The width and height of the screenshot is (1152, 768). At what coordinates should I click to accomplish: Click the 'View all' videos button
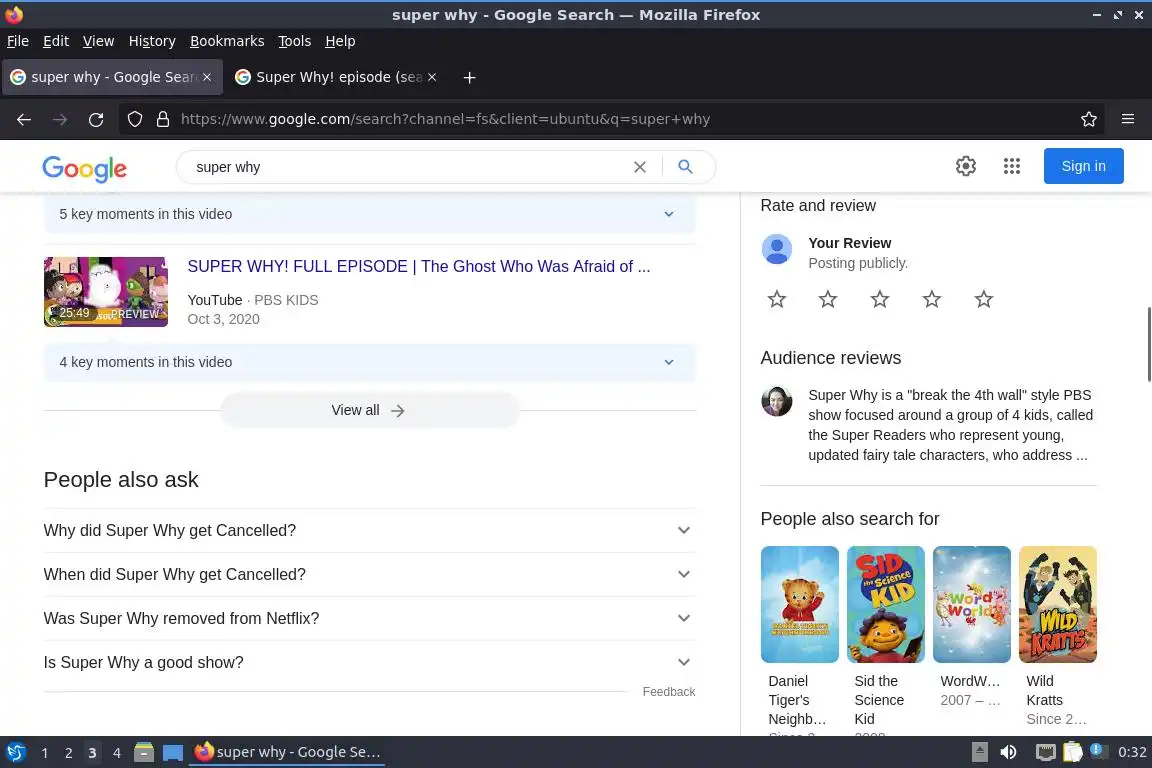(x=370, y=410)
